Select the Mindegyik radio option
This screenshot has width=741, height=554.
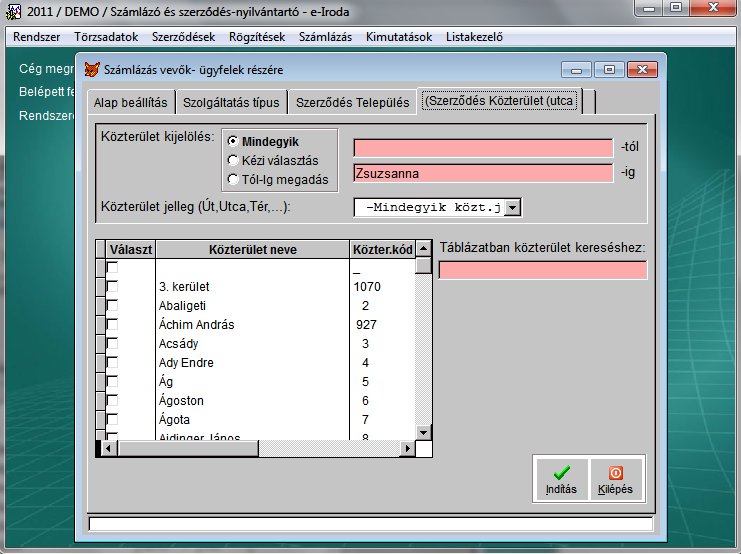click(x=233, y=142)
